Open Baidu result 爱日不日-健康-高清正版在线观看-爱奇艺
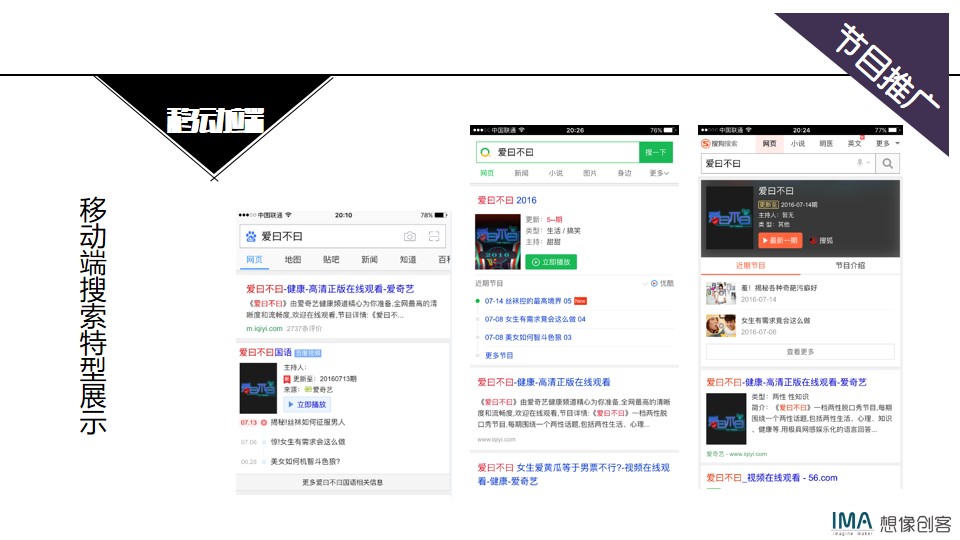This screenshot has width=960, height=540. pos(330,289)
